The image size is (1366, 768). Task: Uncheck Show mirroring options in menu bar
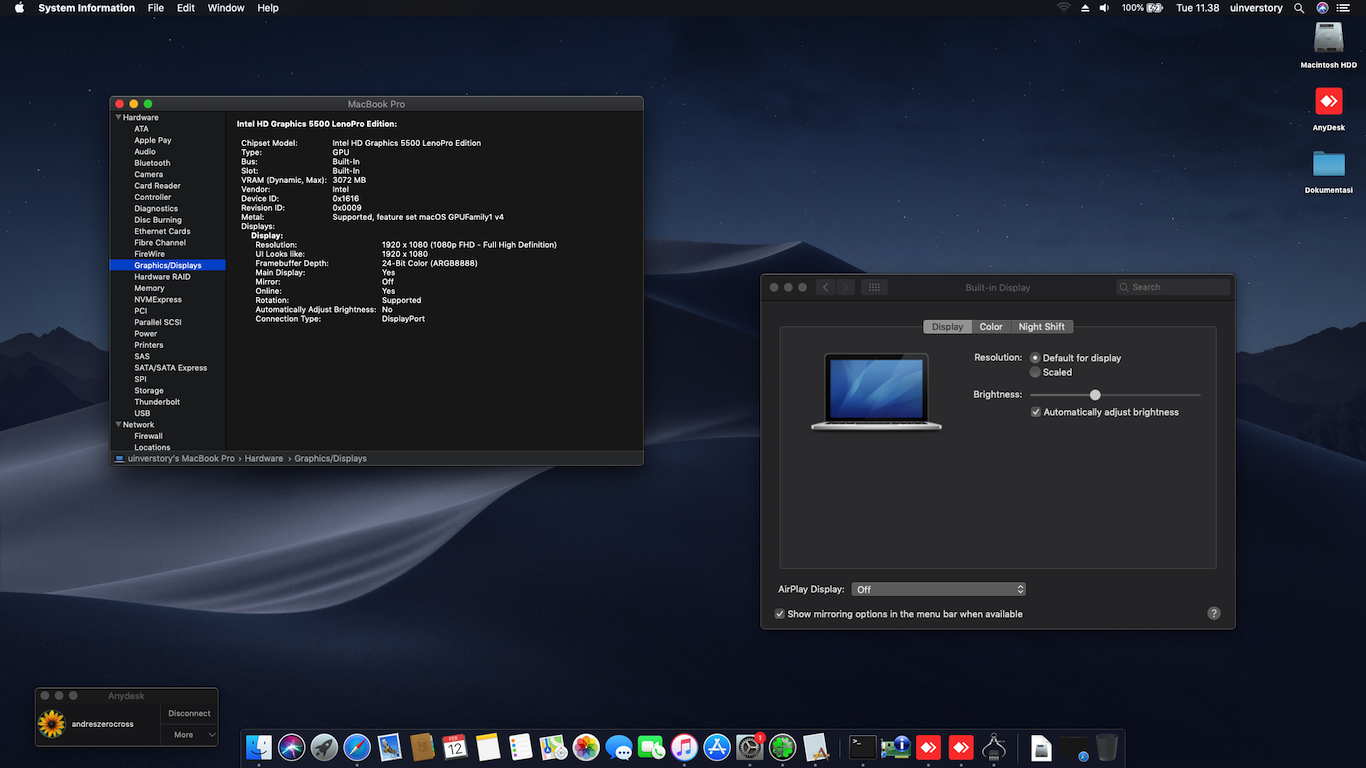[780, 614]
